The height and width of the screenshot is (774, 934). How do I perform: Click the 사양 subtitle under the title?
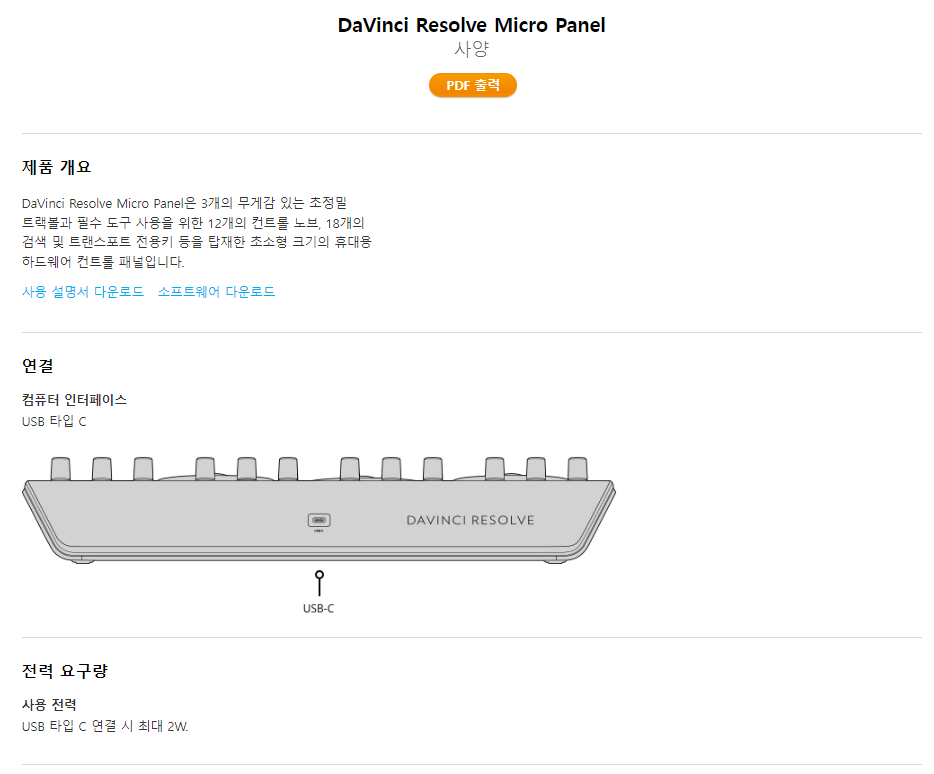471,50
